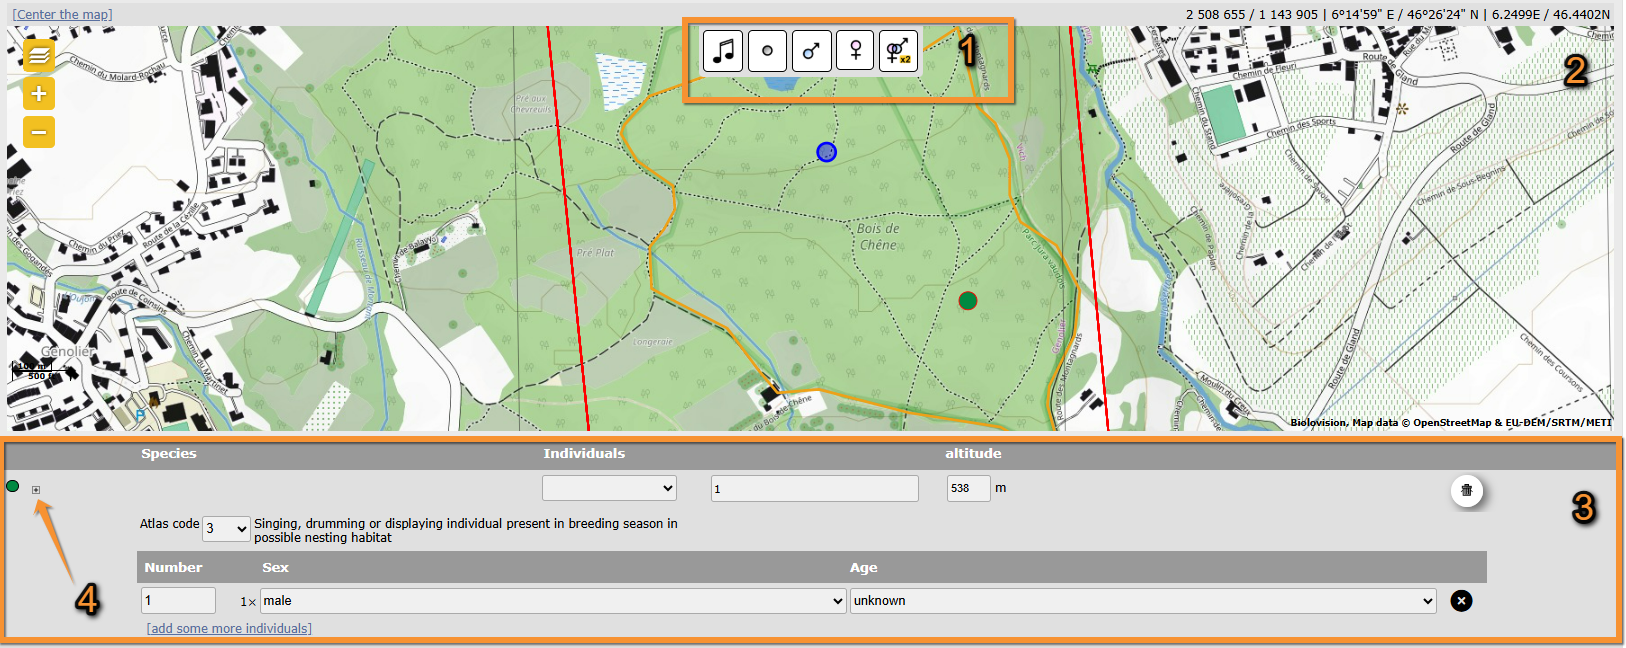Viewport: 1626px width, 648px height.
Task: Open the map layers menu button
Action: (x=39, y=55)
